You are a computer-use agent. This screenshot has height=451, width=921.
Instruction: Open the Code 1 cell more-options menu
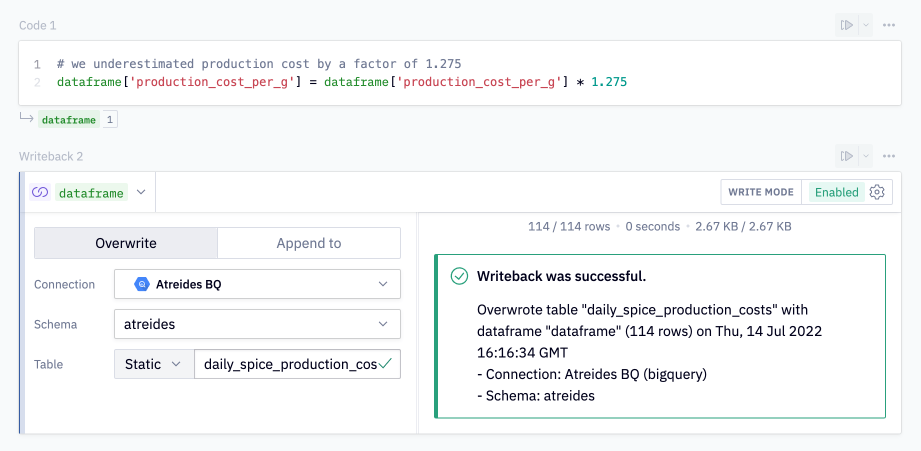(889, 25)
